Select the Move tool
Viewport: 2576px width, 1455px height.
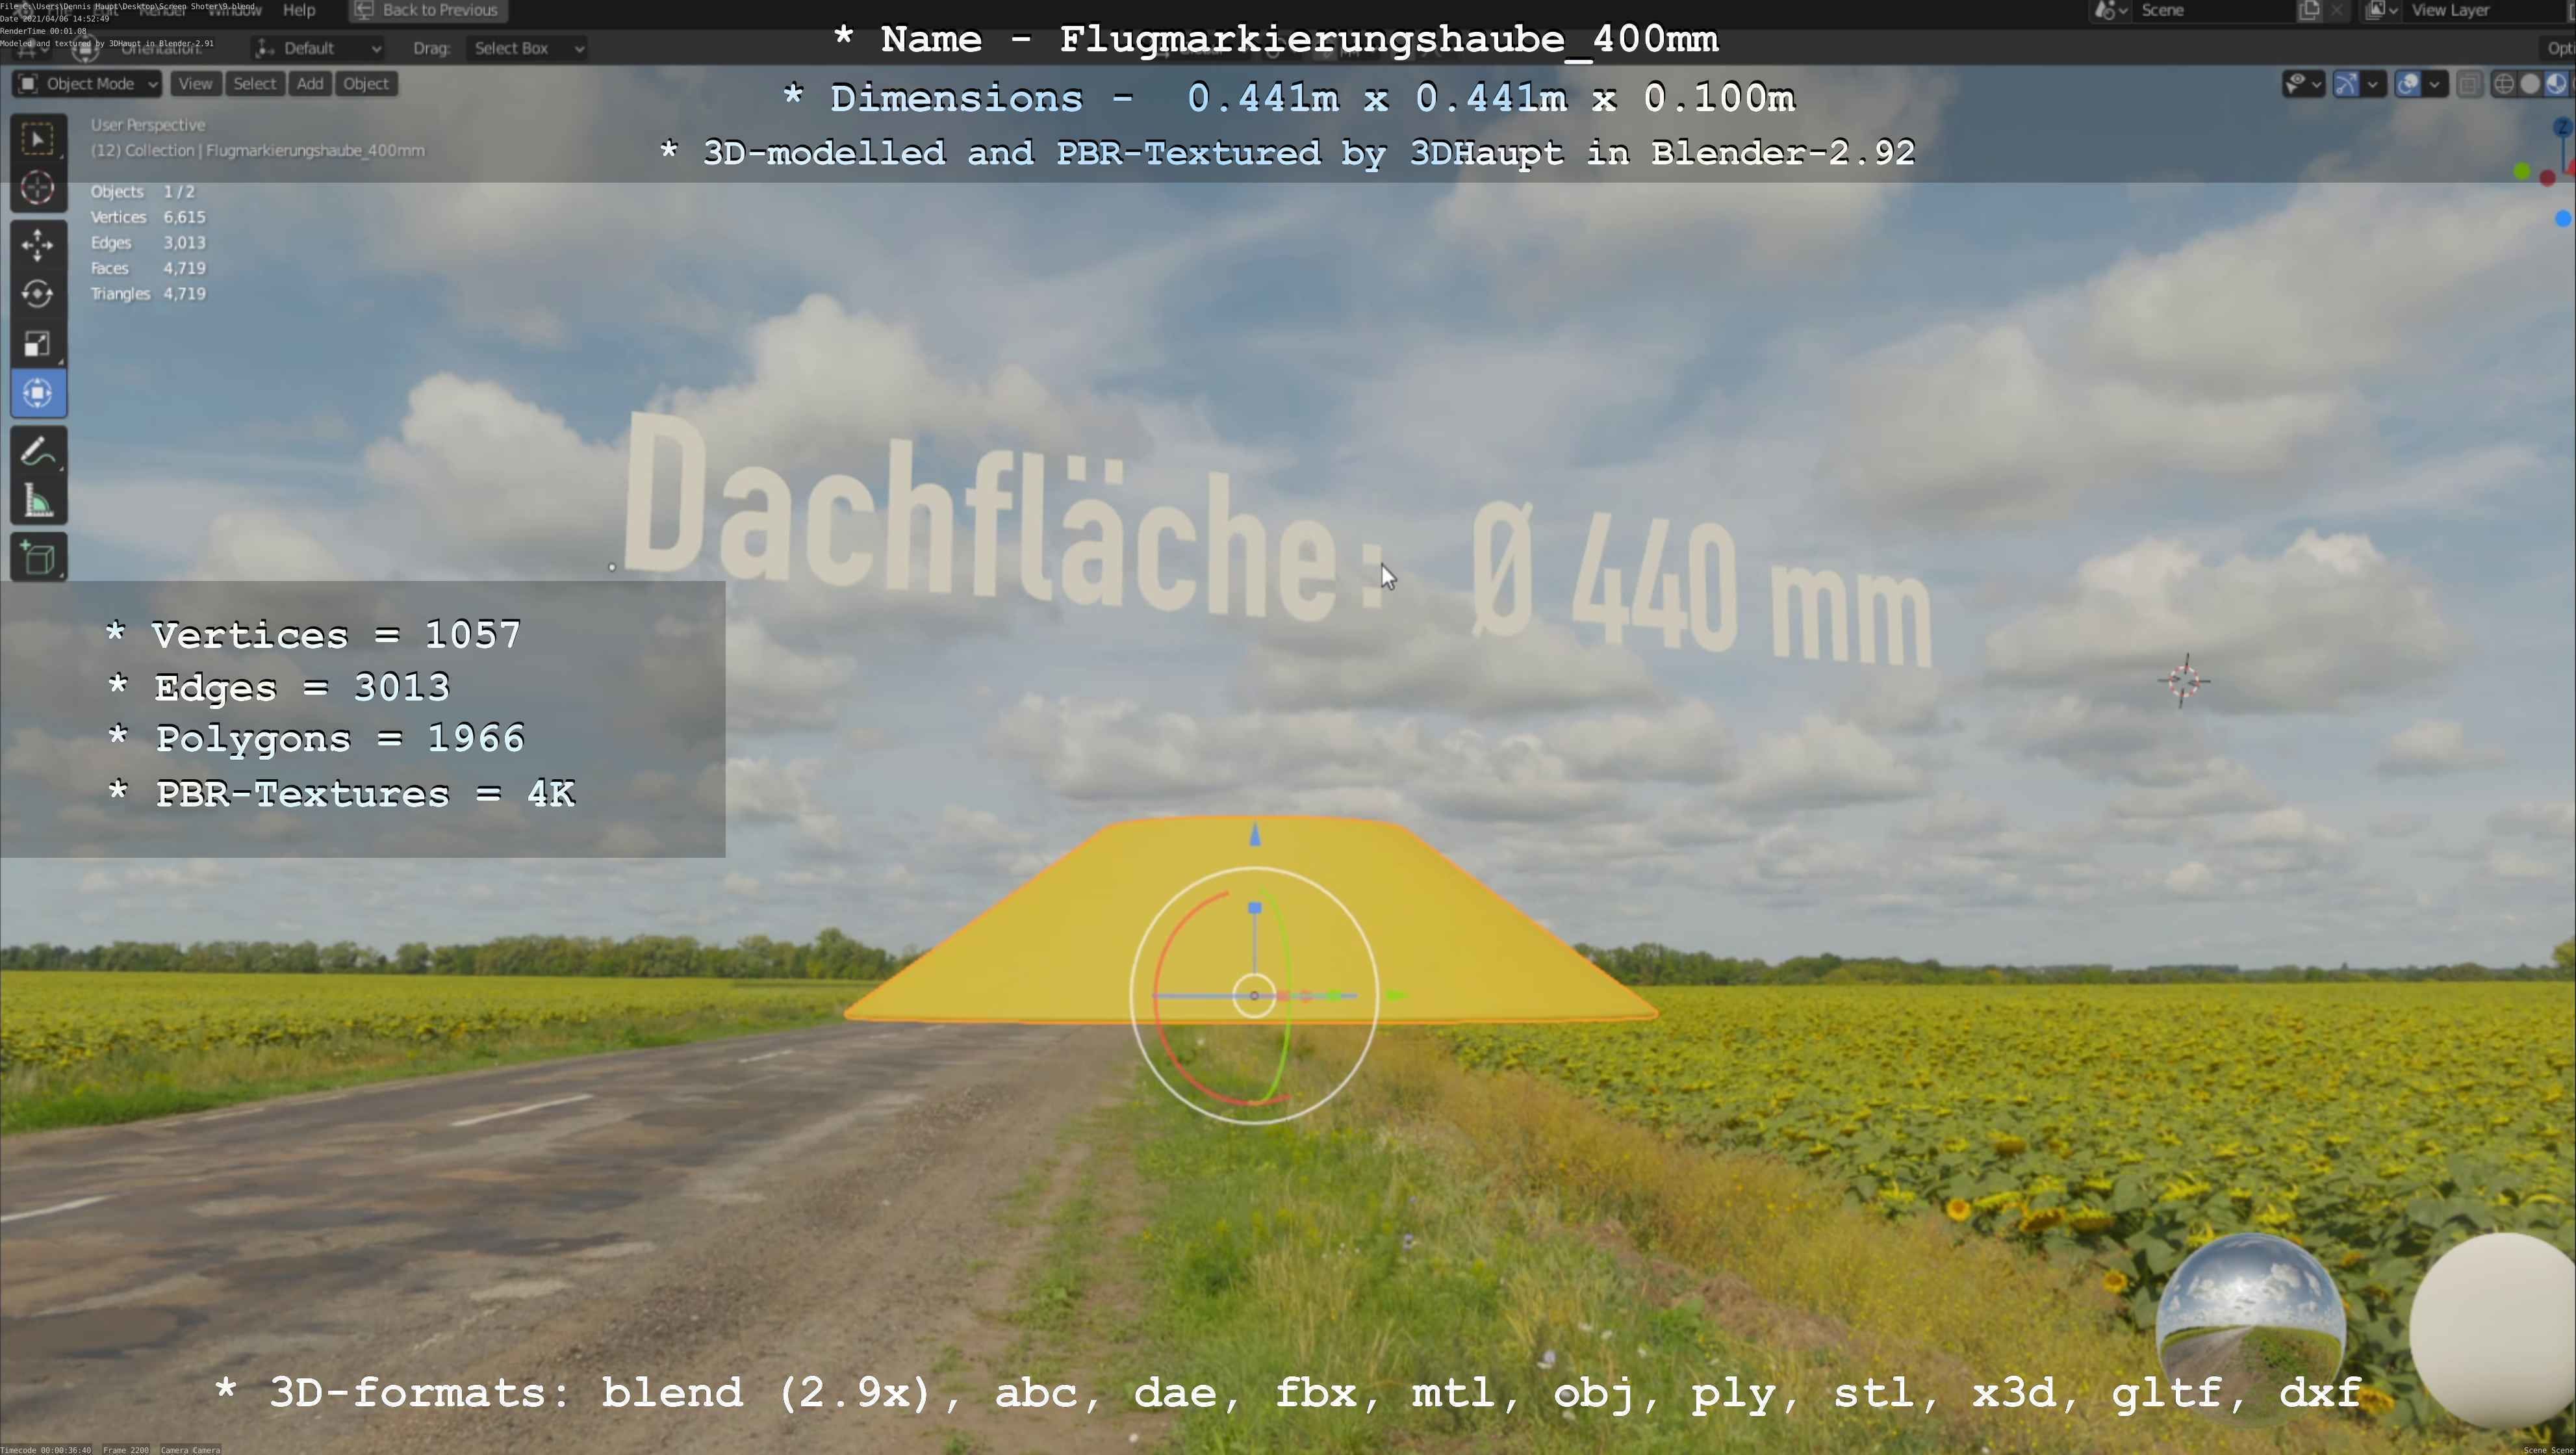coord(38,245)
